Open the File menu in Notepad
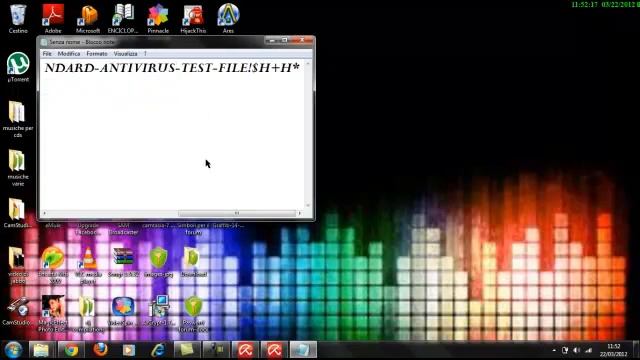 click(47, 53)
